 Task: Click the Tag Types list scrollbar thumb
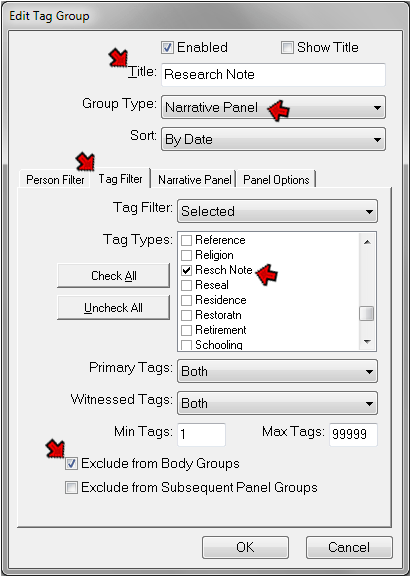coord(367,314)
